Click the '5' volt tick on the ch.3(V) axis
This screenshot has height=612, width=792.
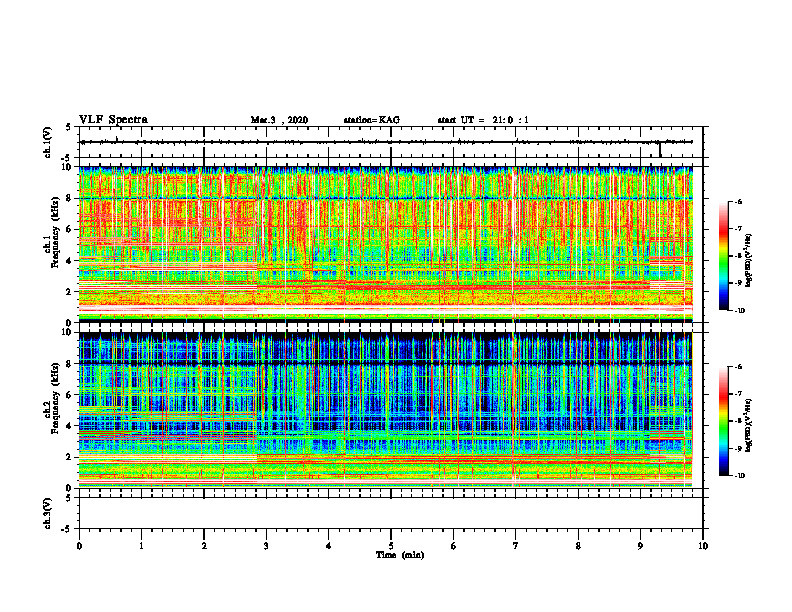(x=69, y=498)
